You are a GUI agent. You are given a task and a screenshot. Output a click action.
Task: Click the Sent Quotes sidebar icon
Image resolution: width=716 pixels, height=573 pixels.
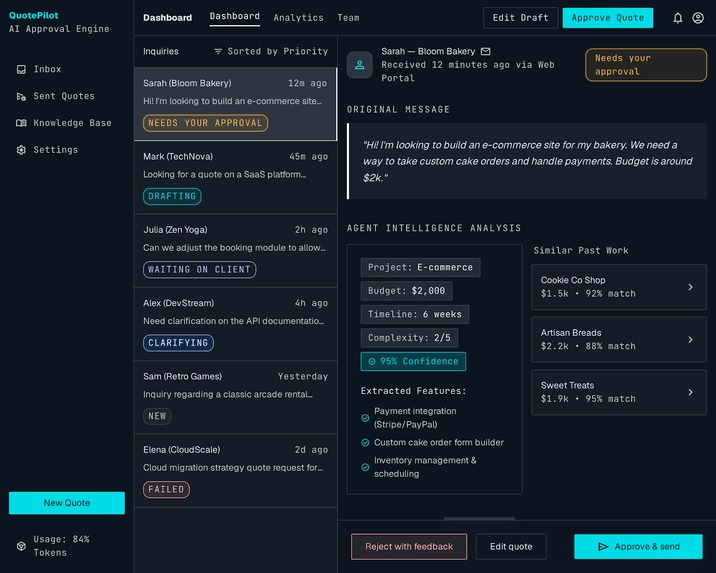pos(21,96)
